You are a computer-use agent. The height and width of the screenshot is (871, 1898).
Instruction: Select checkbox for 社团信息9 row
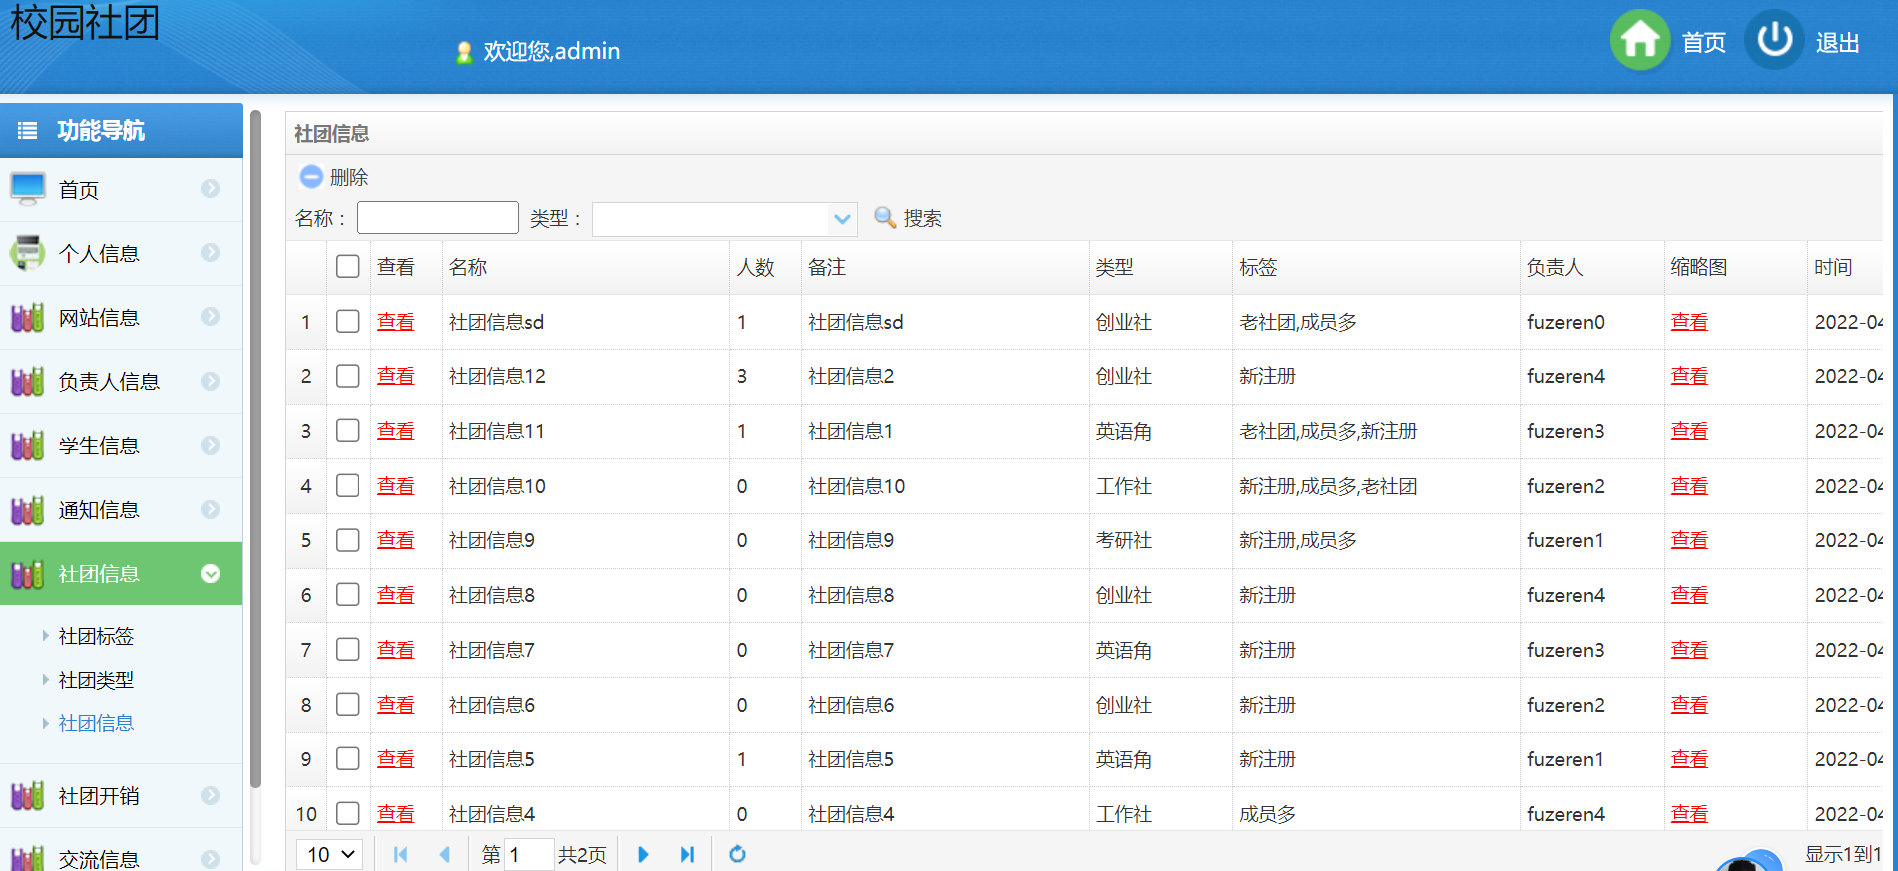pos(348,540)
